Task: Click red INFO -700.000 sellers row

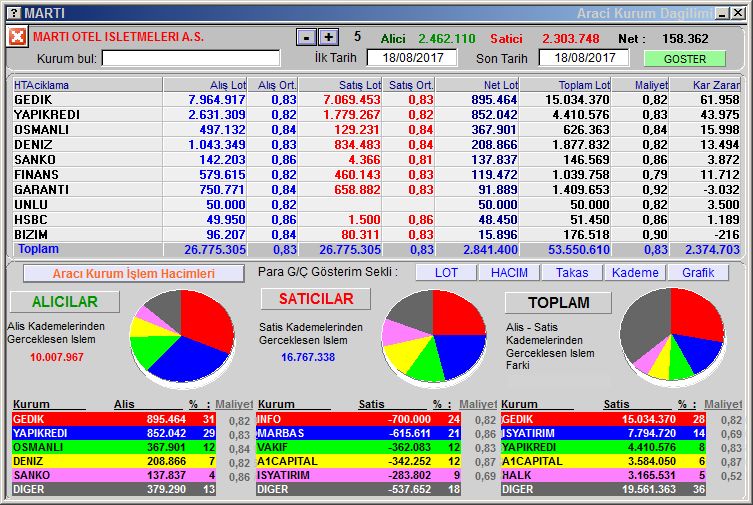Action: [359, 419]
